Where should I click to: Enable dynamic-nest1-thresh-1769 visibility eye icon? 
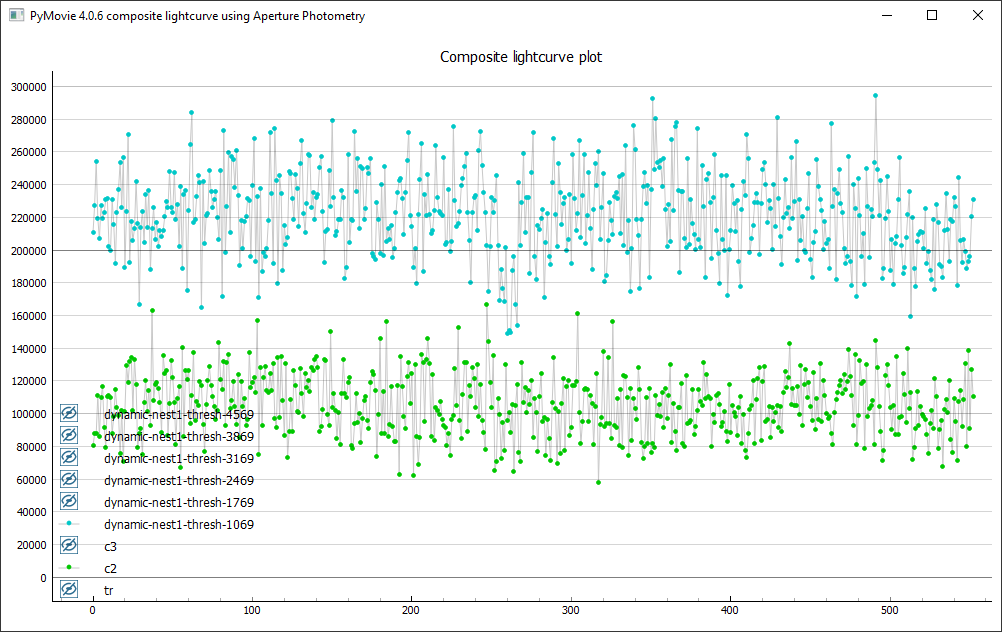[x=69, y=502]
